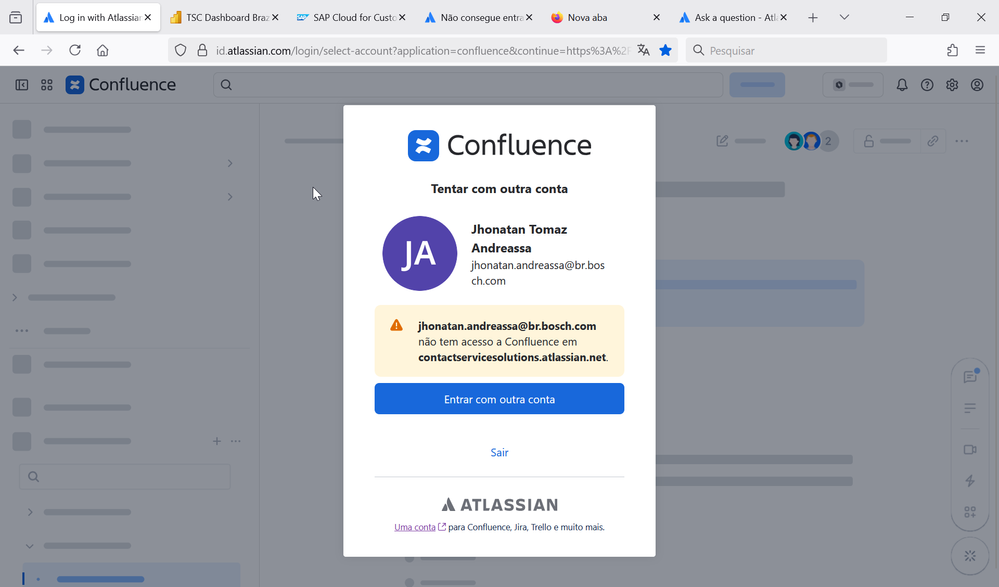The image size is (999, 587).
Task: Open the tracking protection shield icon
Action: (x=180, y=50)
